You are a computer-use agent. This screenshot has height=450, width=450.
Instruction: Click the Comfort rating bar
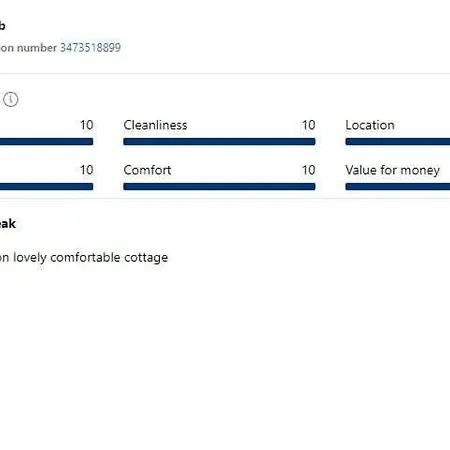[219, 187]
